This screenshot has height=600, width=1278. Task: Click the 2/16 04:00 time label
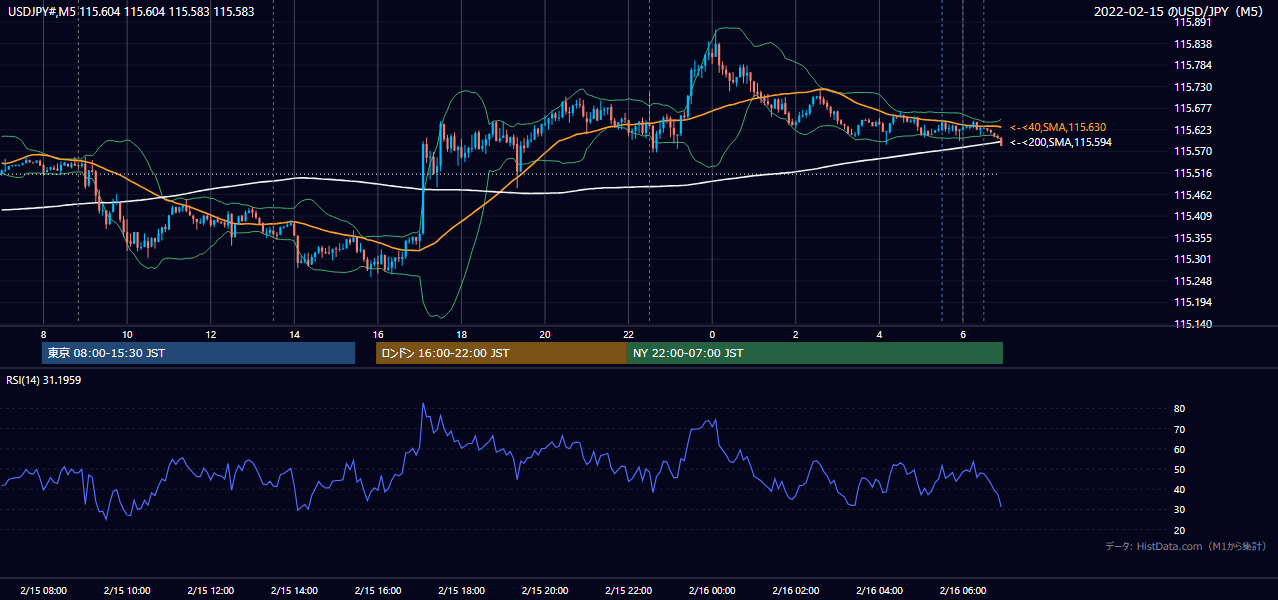point(879,590)
